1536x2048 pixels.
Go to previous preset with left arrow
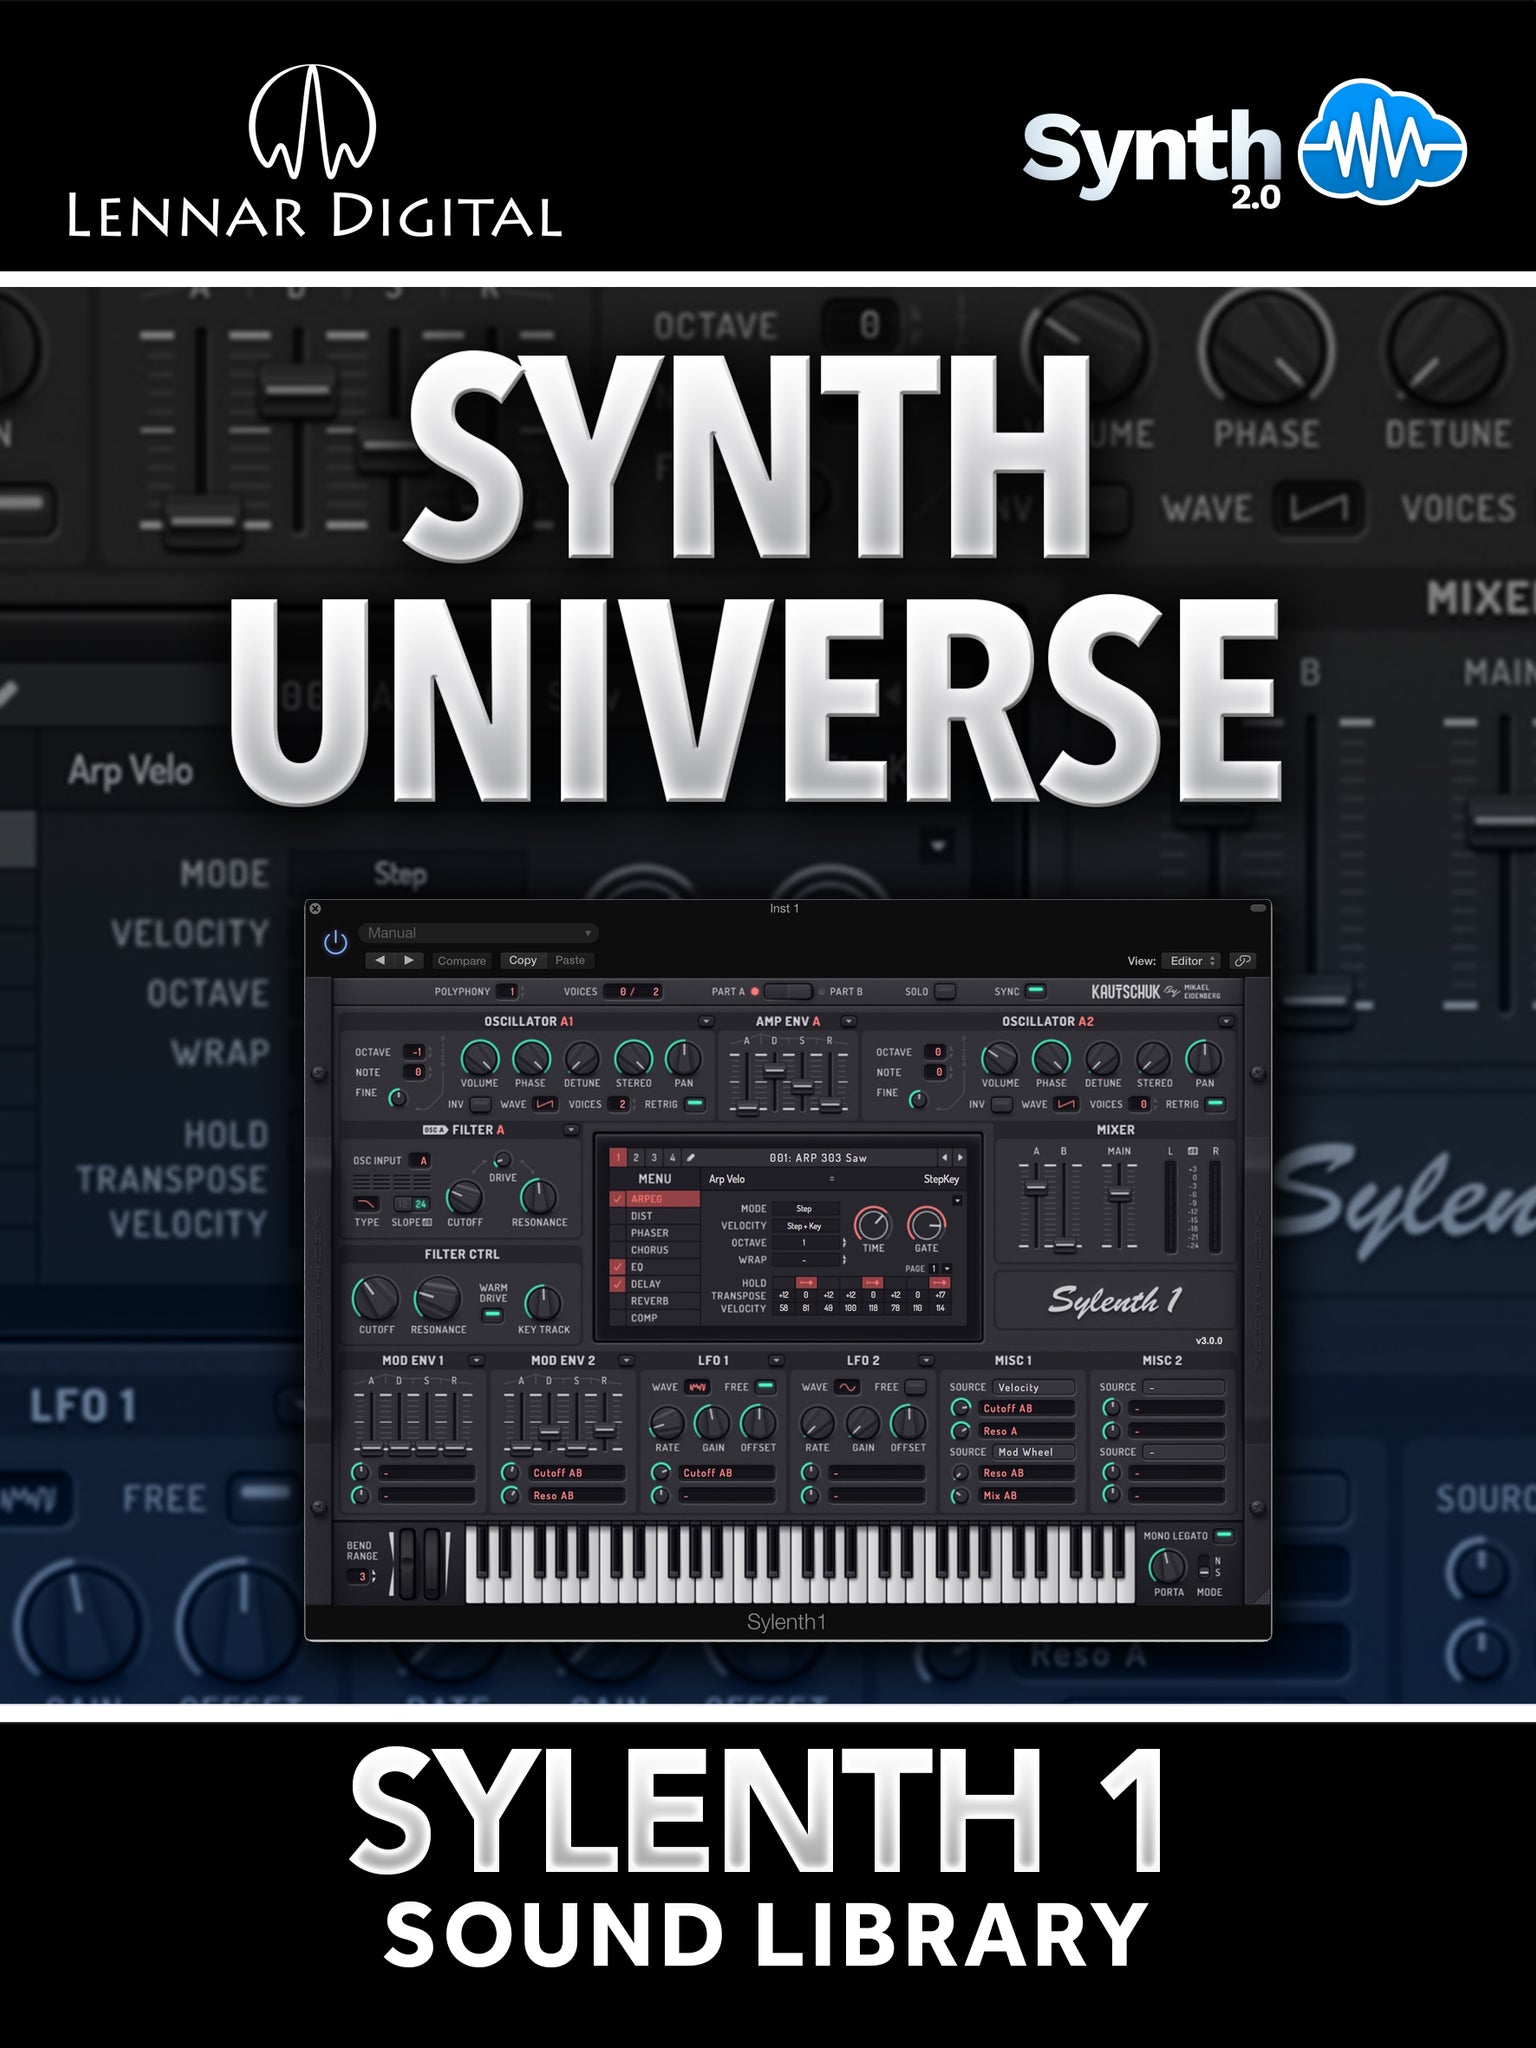[x=380, y=960]
